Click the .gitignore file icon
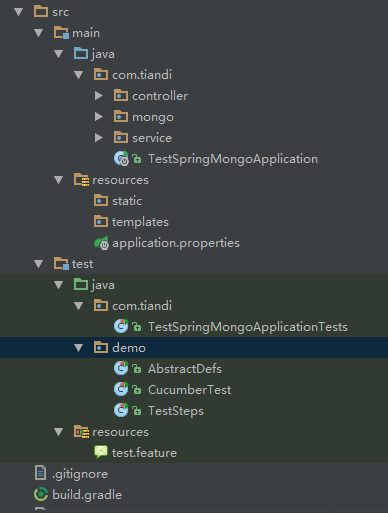This screenshot has height=513, width=388. 40,473
